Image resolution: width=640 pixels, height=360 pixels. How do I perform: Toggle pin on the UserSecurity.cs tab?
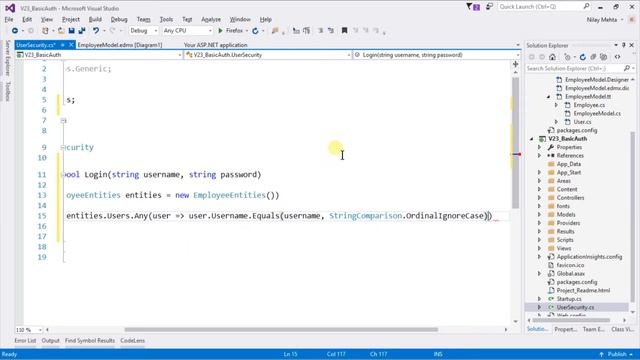(63, 45)
